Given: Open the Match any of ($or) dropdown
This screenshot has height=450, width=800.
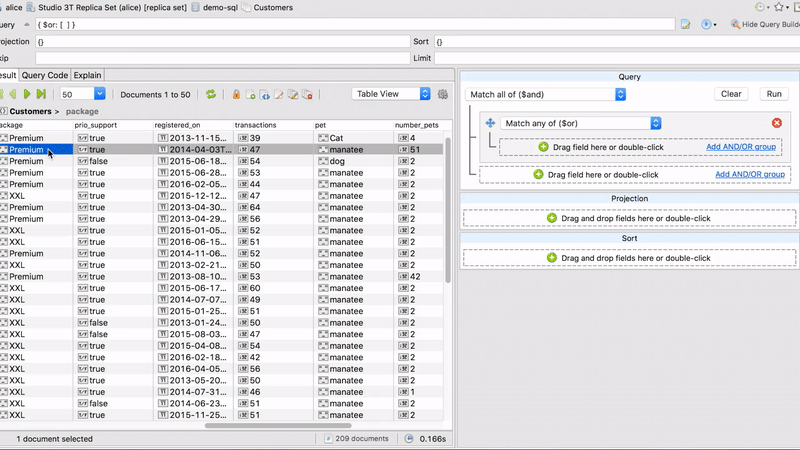Looking at the screenshot, I should [656, 123].
